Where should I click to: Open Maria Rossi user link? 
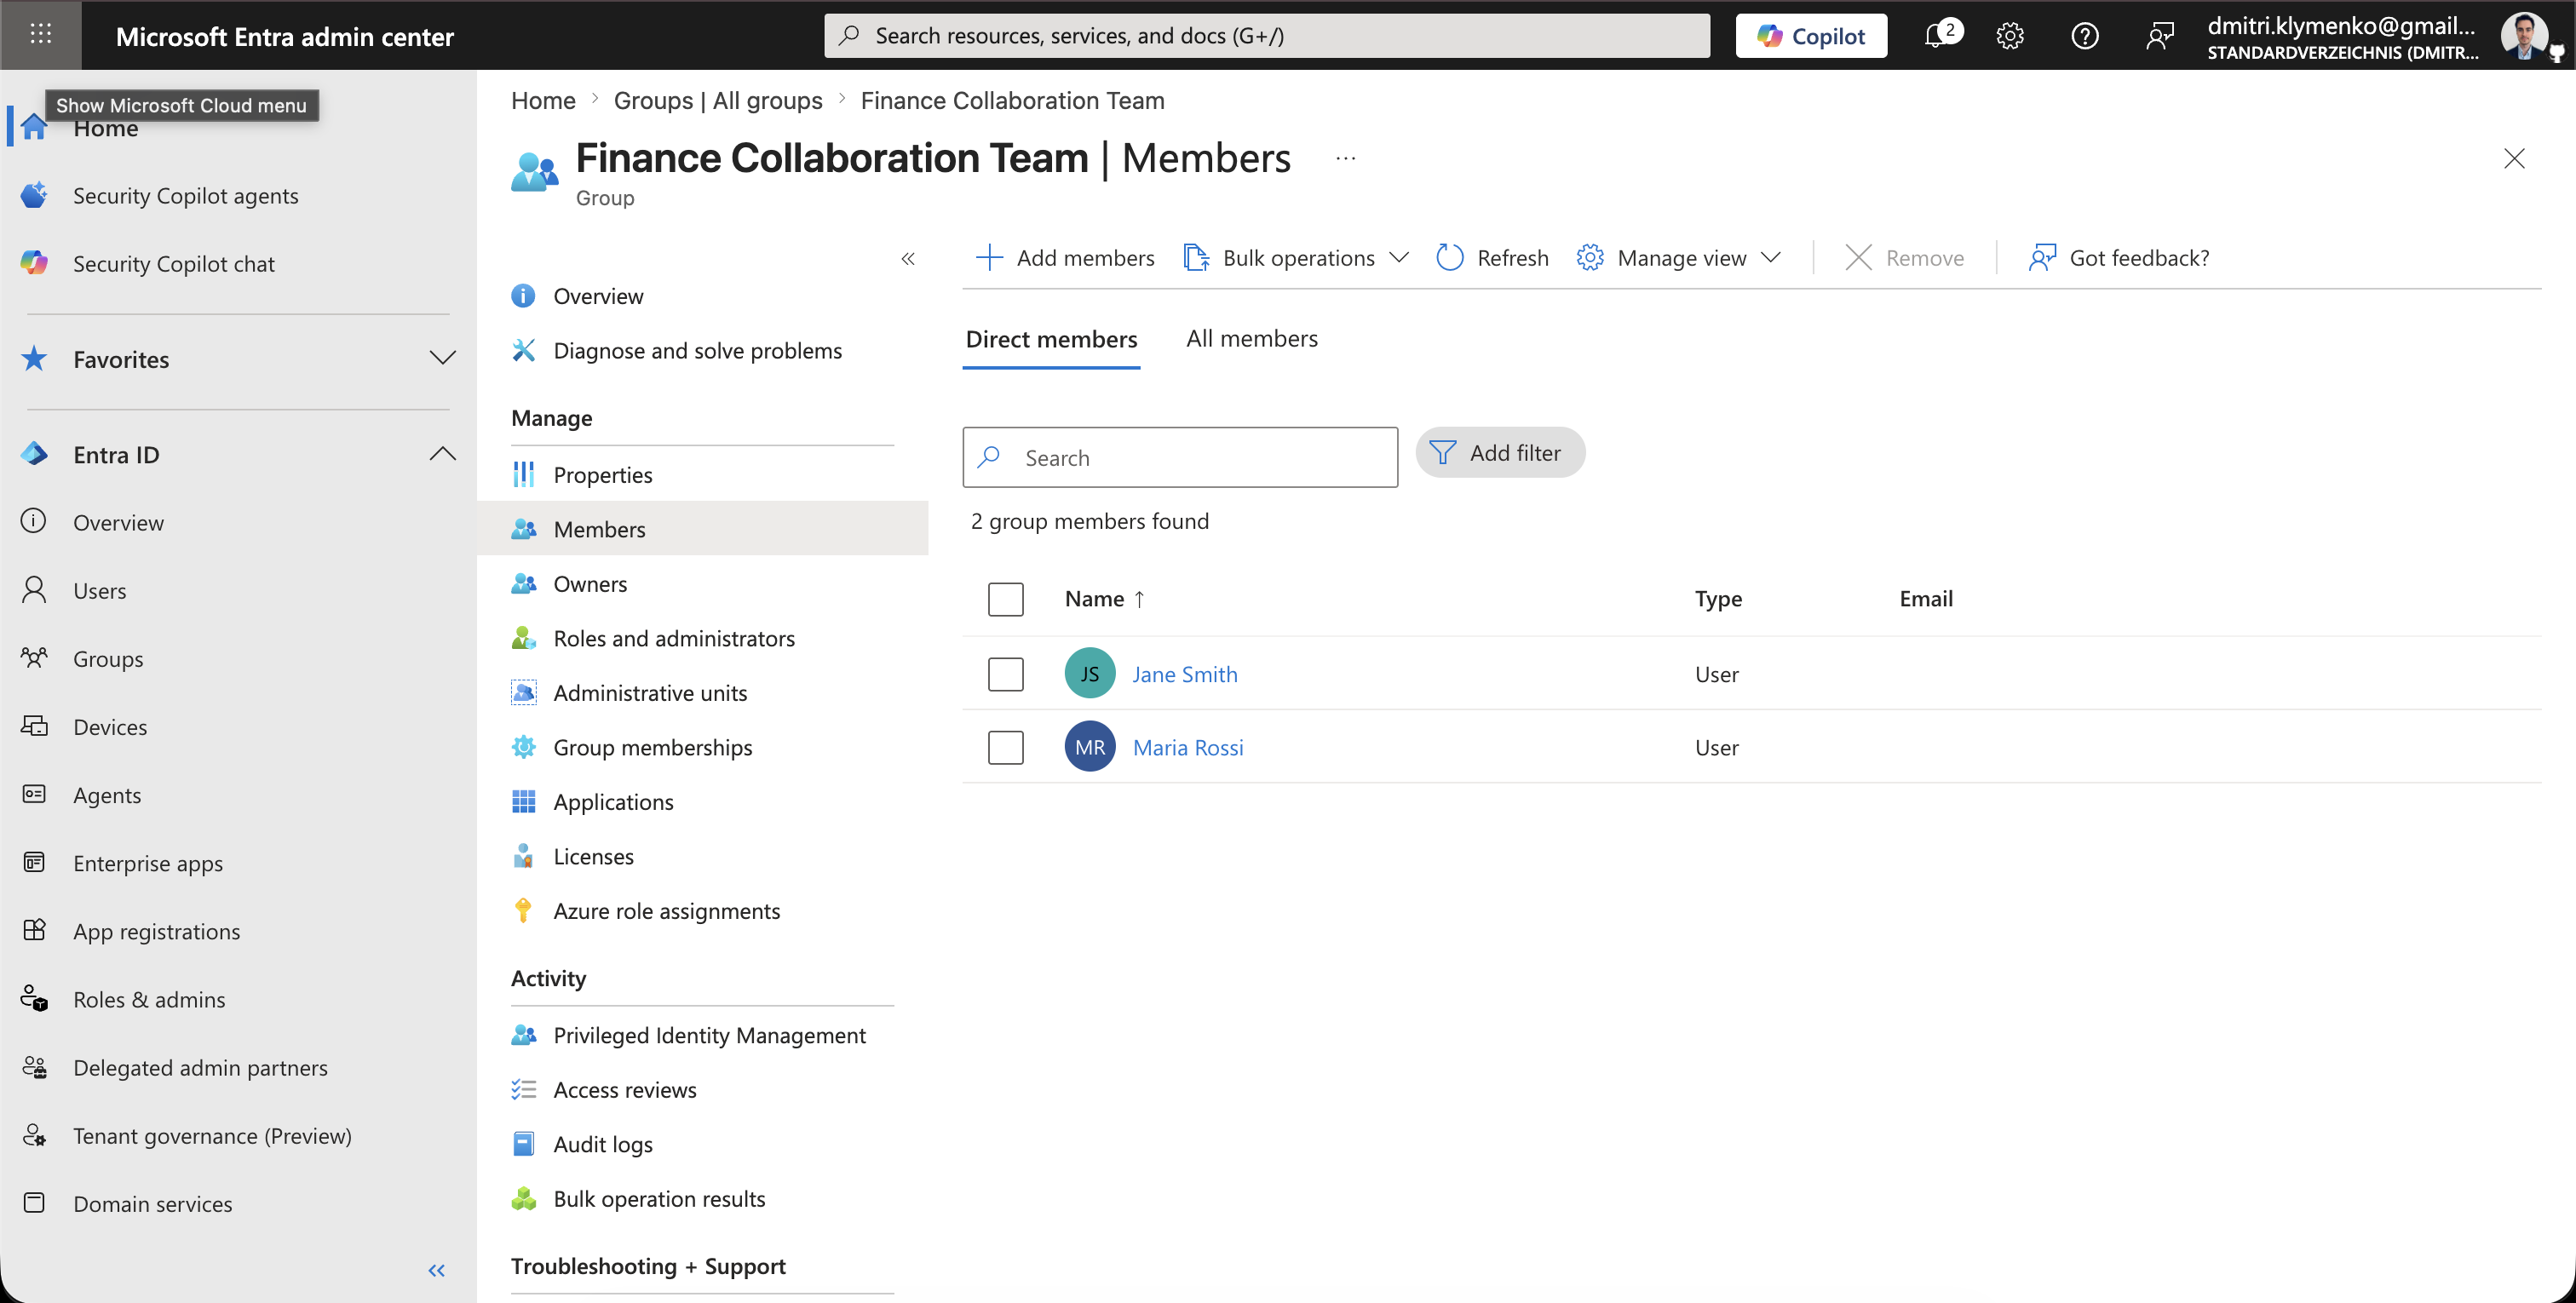(1187, 747)
